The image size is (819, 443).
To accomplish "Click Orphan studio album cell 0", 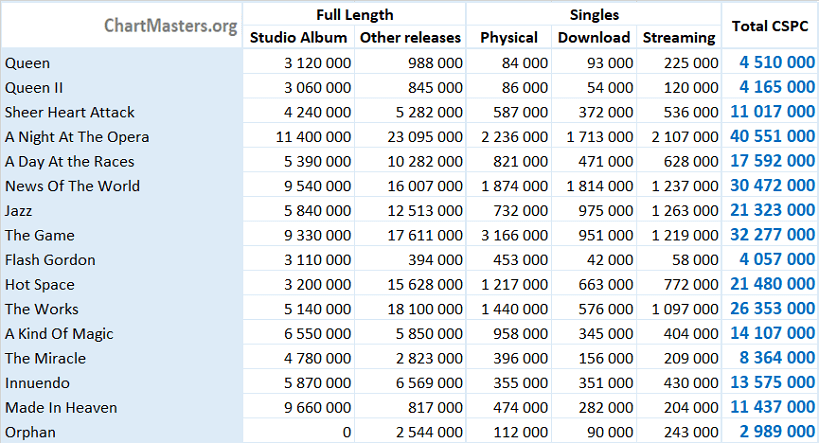I will pyautogui.click(x=347, y=432).
